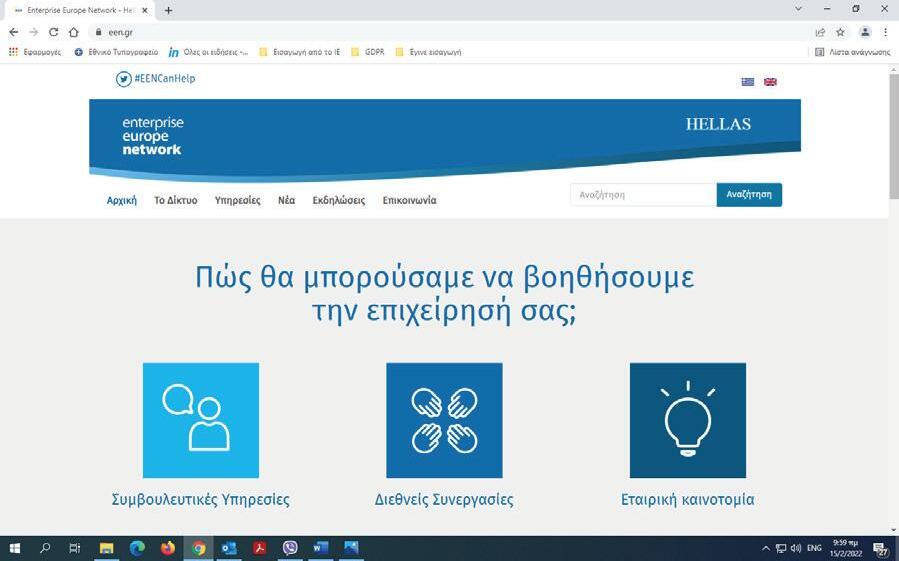The width and height of the screenshot is (899, 561).
Task: Open Viber from taskbar
Action: 290,548
